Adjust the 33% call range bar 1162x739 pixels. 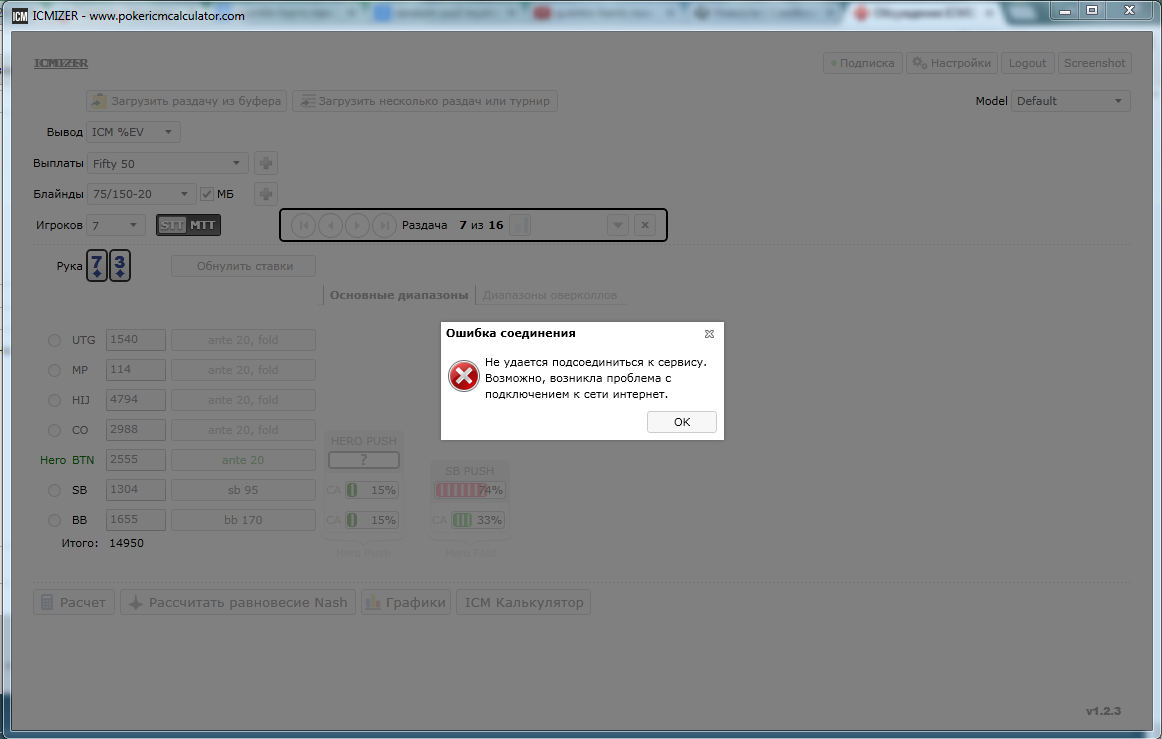(479, 520)
